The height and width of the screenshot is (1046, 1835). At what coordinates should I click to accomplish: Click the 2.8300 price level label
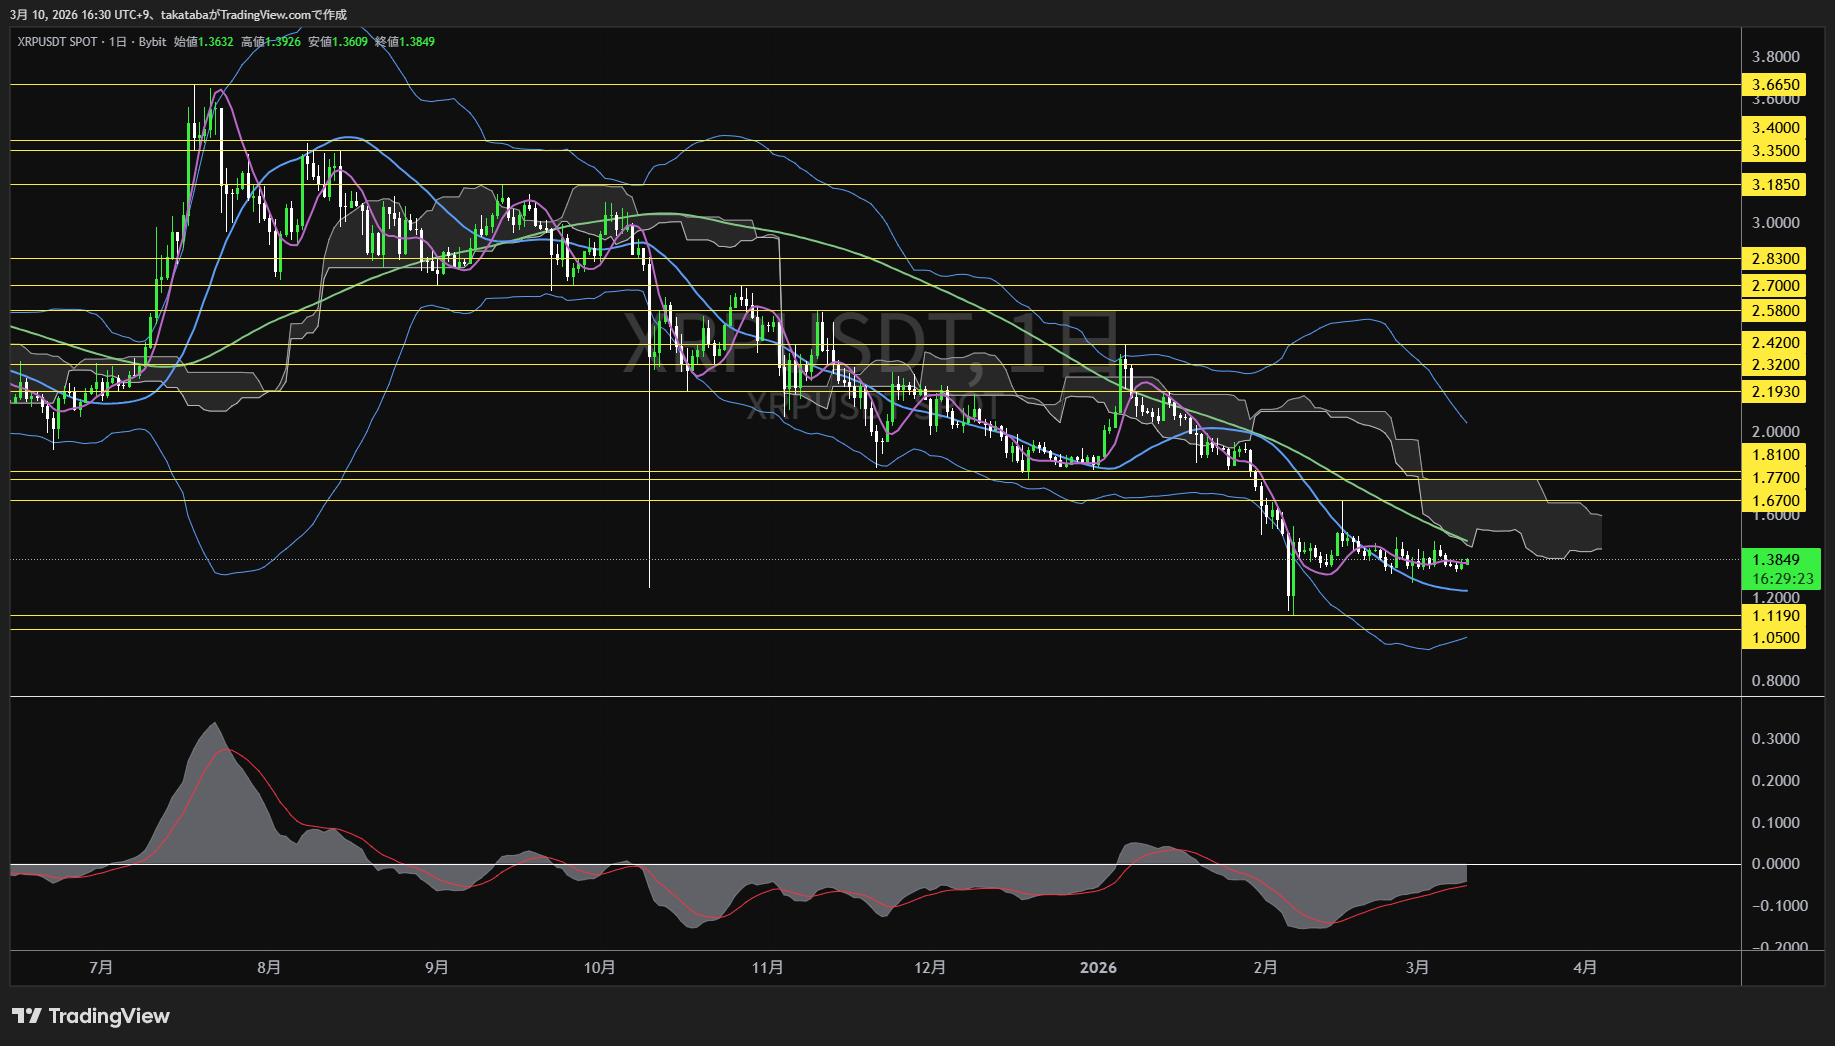(1775, 259)
